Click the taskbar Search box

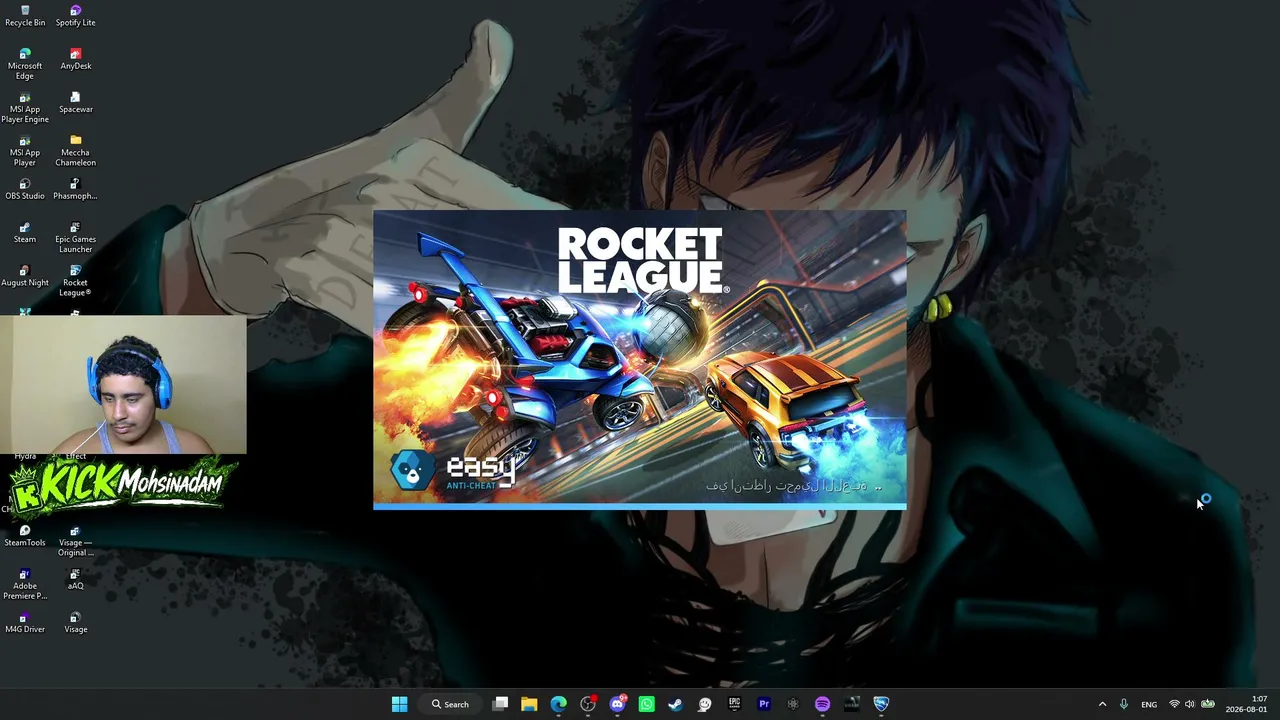(x=450, y=704)
